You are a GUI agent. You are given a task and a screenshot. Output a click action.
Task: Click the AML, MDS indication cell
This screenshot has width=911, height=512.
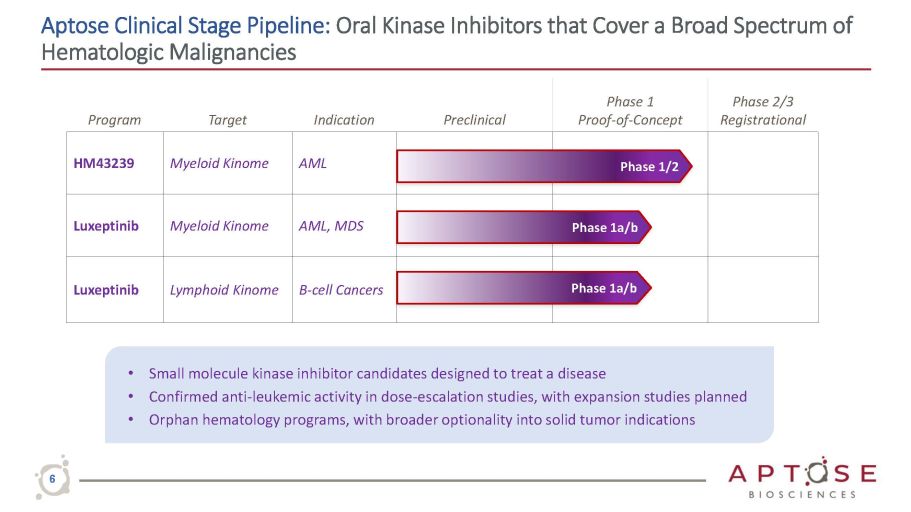tap(331, 226)
